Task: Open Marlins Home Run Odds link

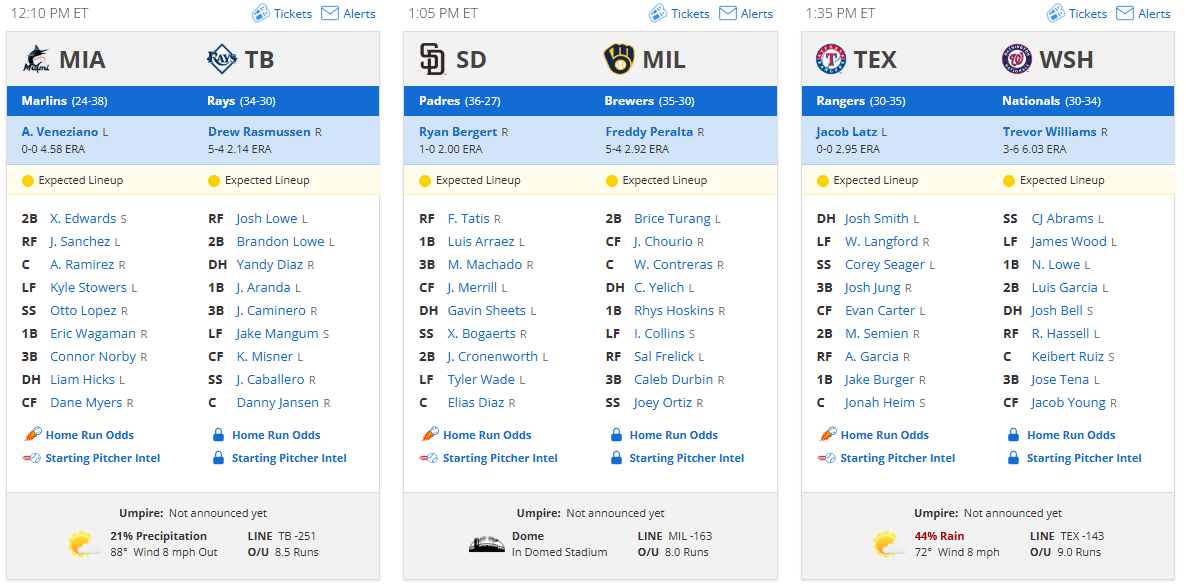Action: 89,435
